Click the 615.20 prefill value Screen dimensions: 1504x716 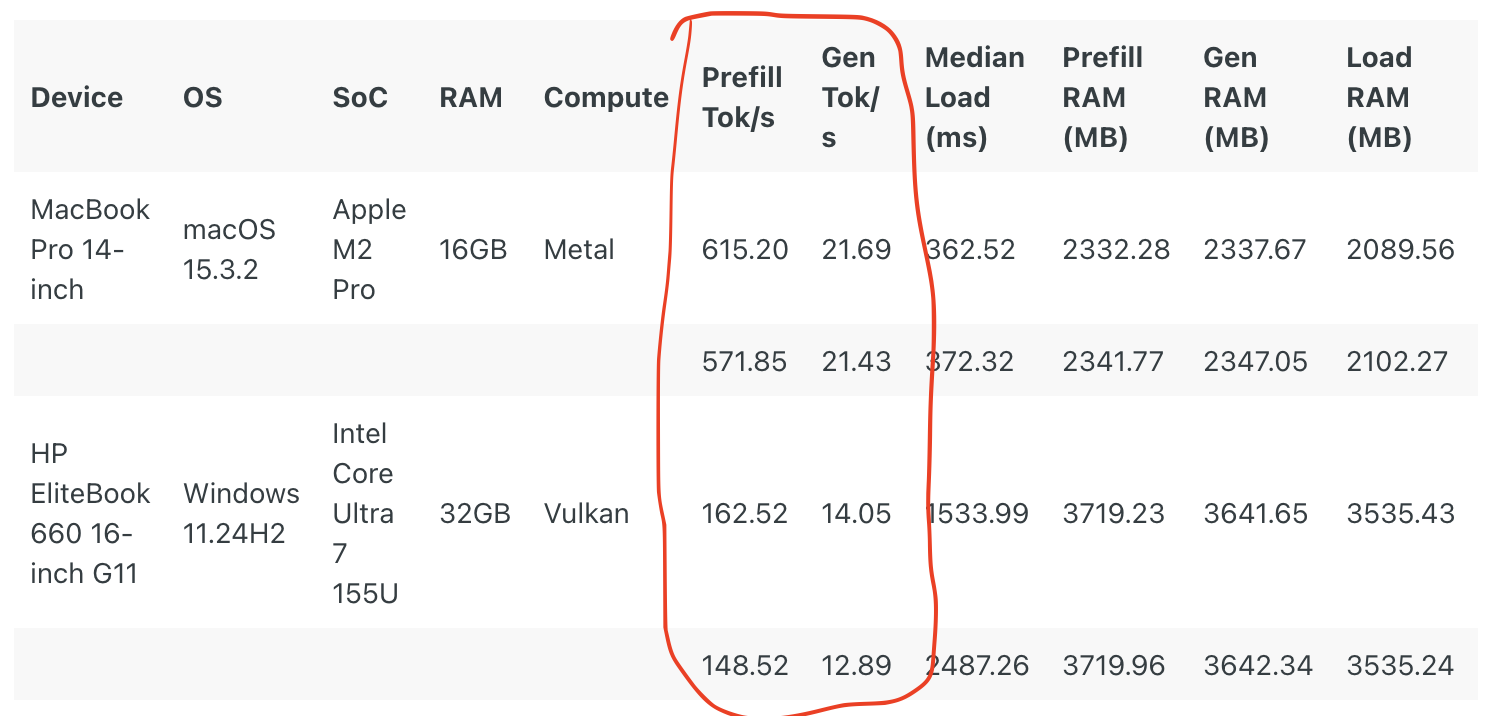click(x=745, y=250)
